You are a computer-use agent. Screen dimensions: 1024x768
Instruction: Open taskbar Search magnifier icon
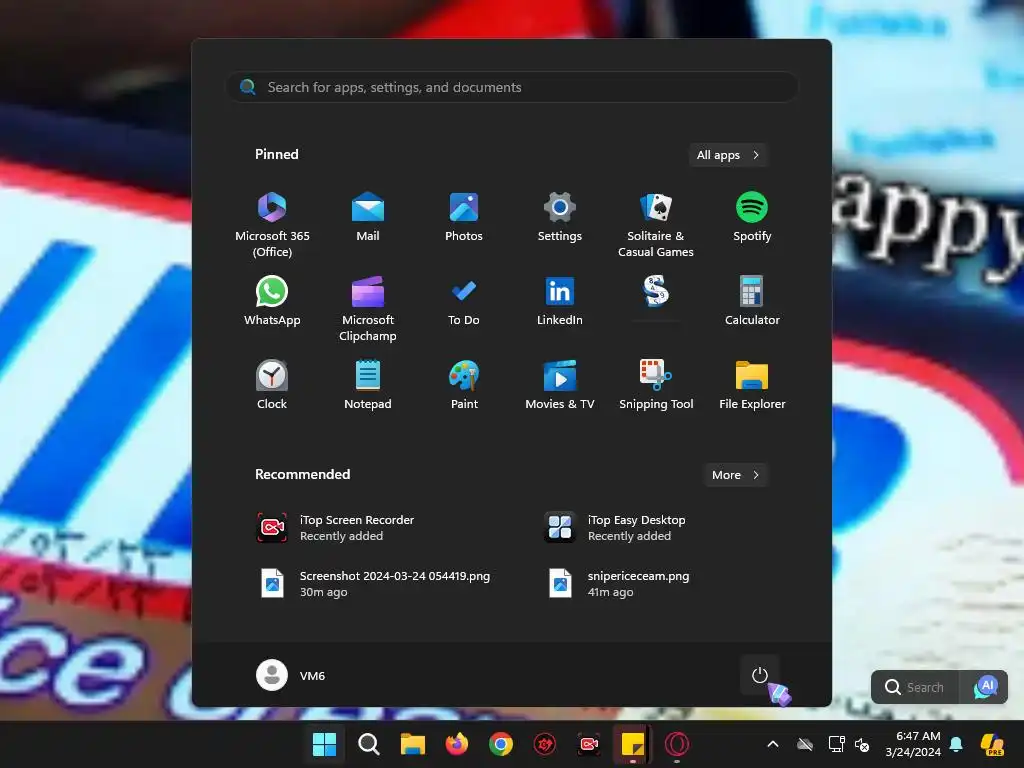pyautogui.click(x=369, y=744)
